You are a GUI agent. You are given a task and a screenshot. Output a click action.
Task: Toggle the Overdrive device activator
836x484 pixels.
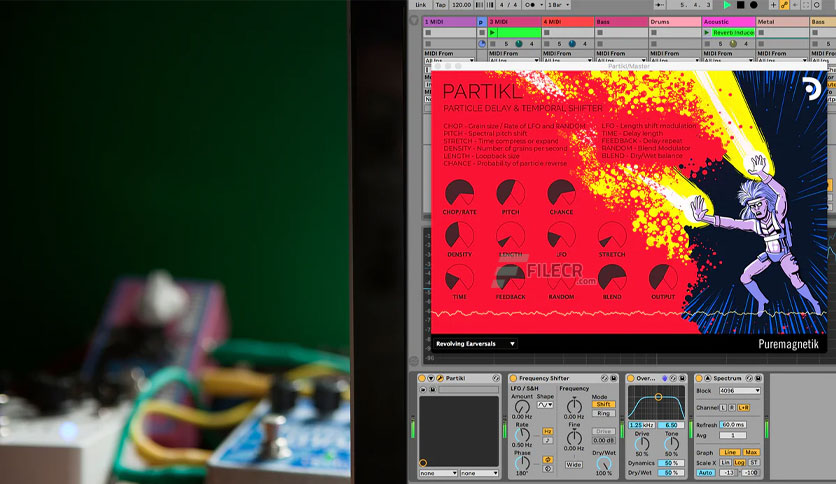coord(631,378)
